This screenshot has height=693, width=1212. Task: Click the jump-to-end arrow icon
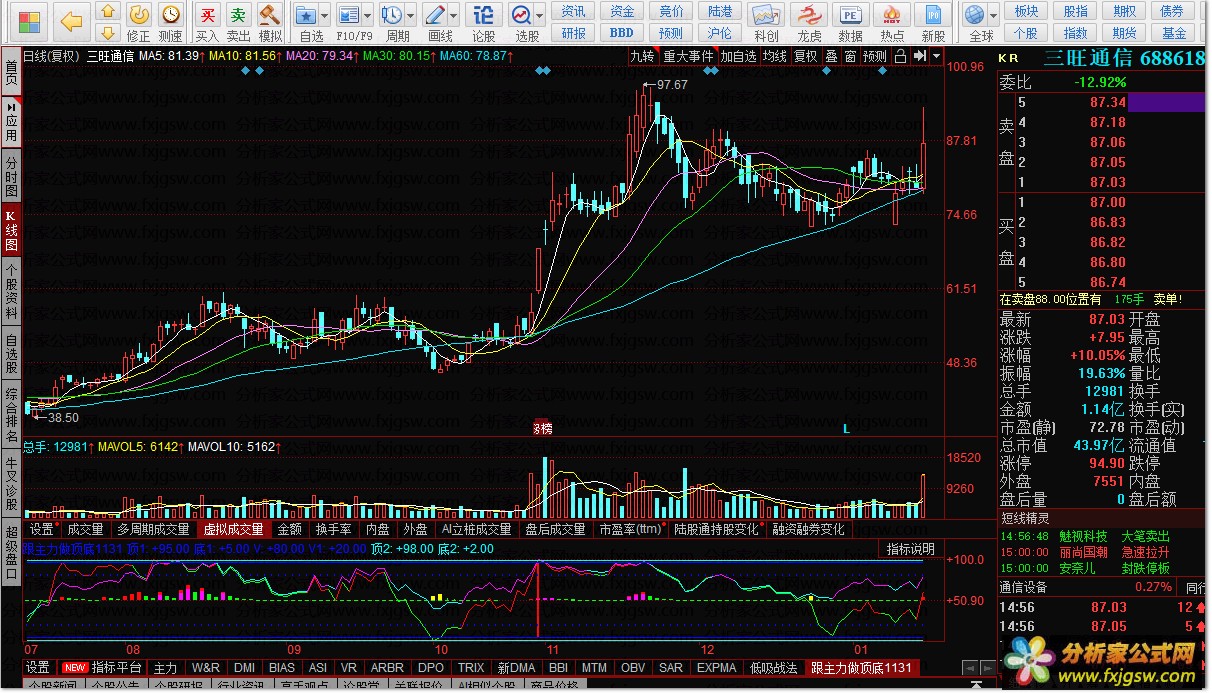pos(918,56)
